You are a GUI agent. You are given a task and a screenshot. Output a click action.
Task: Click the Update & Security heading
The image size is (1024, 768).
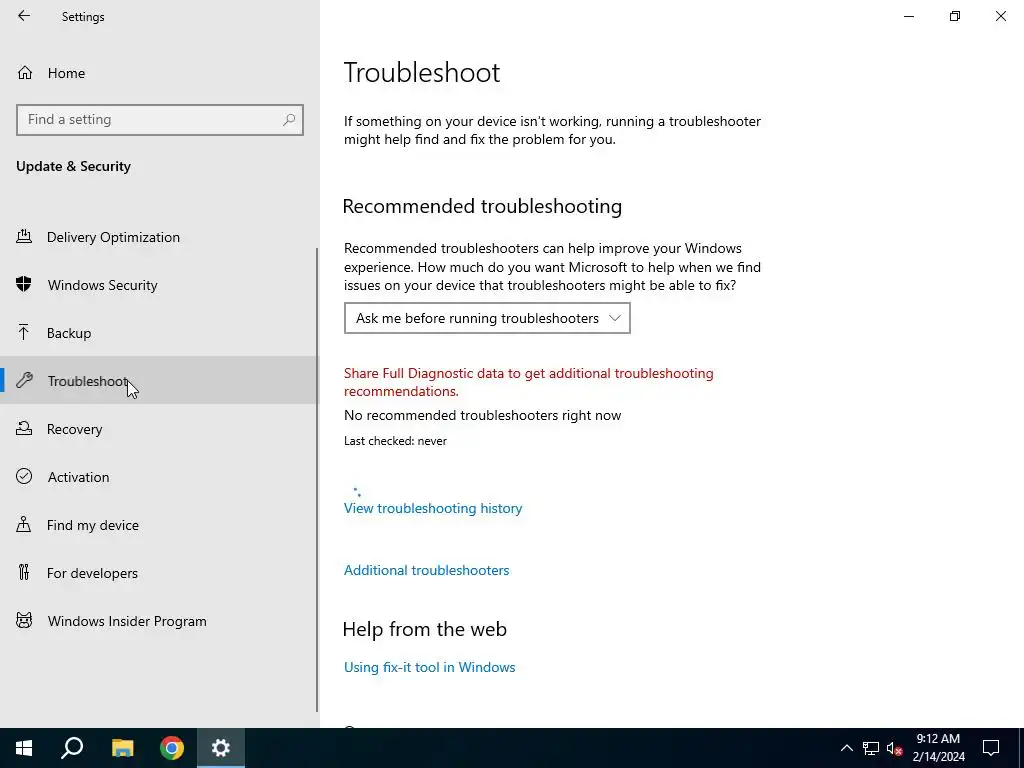click(73, 166)
